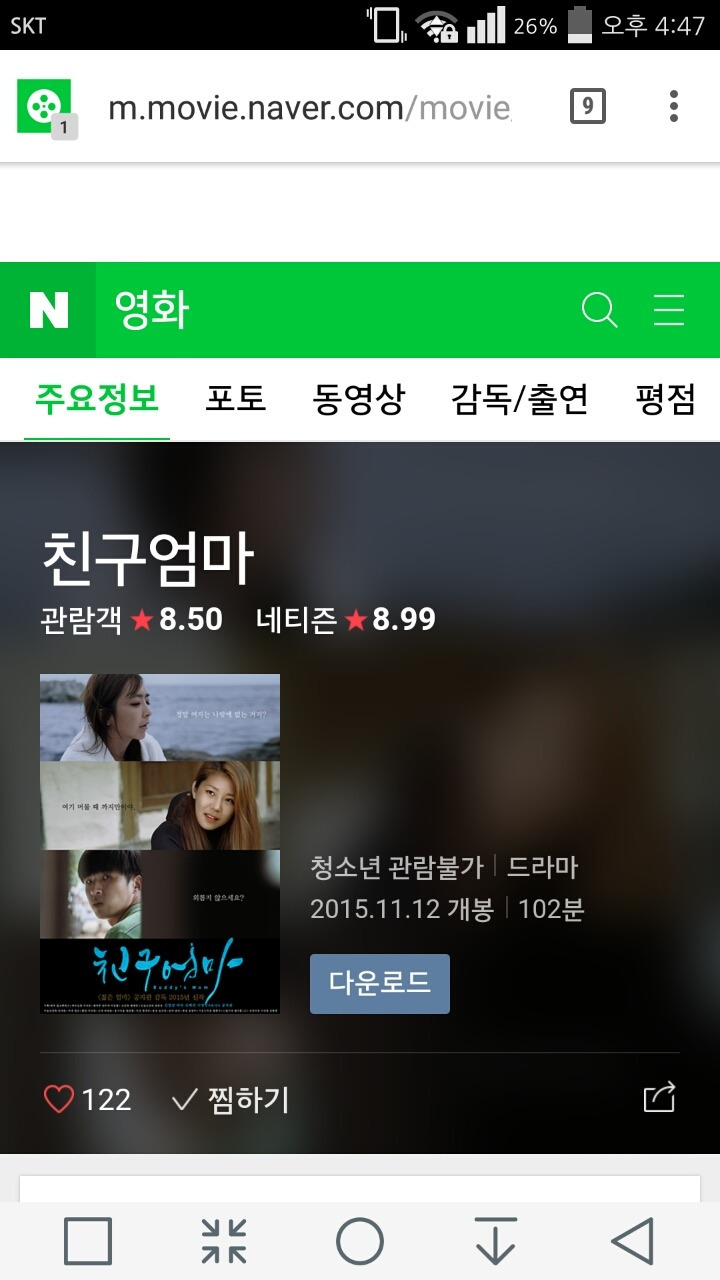The height and width of the screenshot is (1280, 720).
Task: Tap the green Naver N logo
Action: [48, 310]
